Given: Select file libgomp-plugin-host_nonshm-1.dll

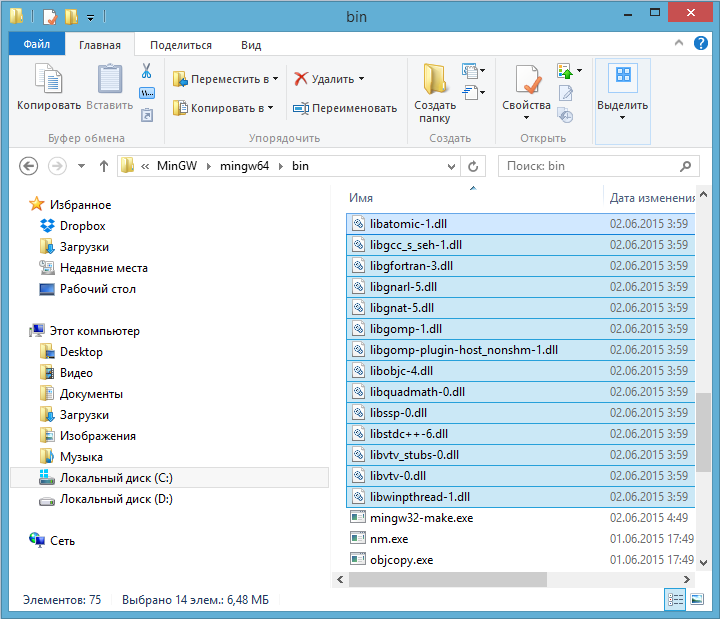Looking at the screenshot, I should pos(520,350).
